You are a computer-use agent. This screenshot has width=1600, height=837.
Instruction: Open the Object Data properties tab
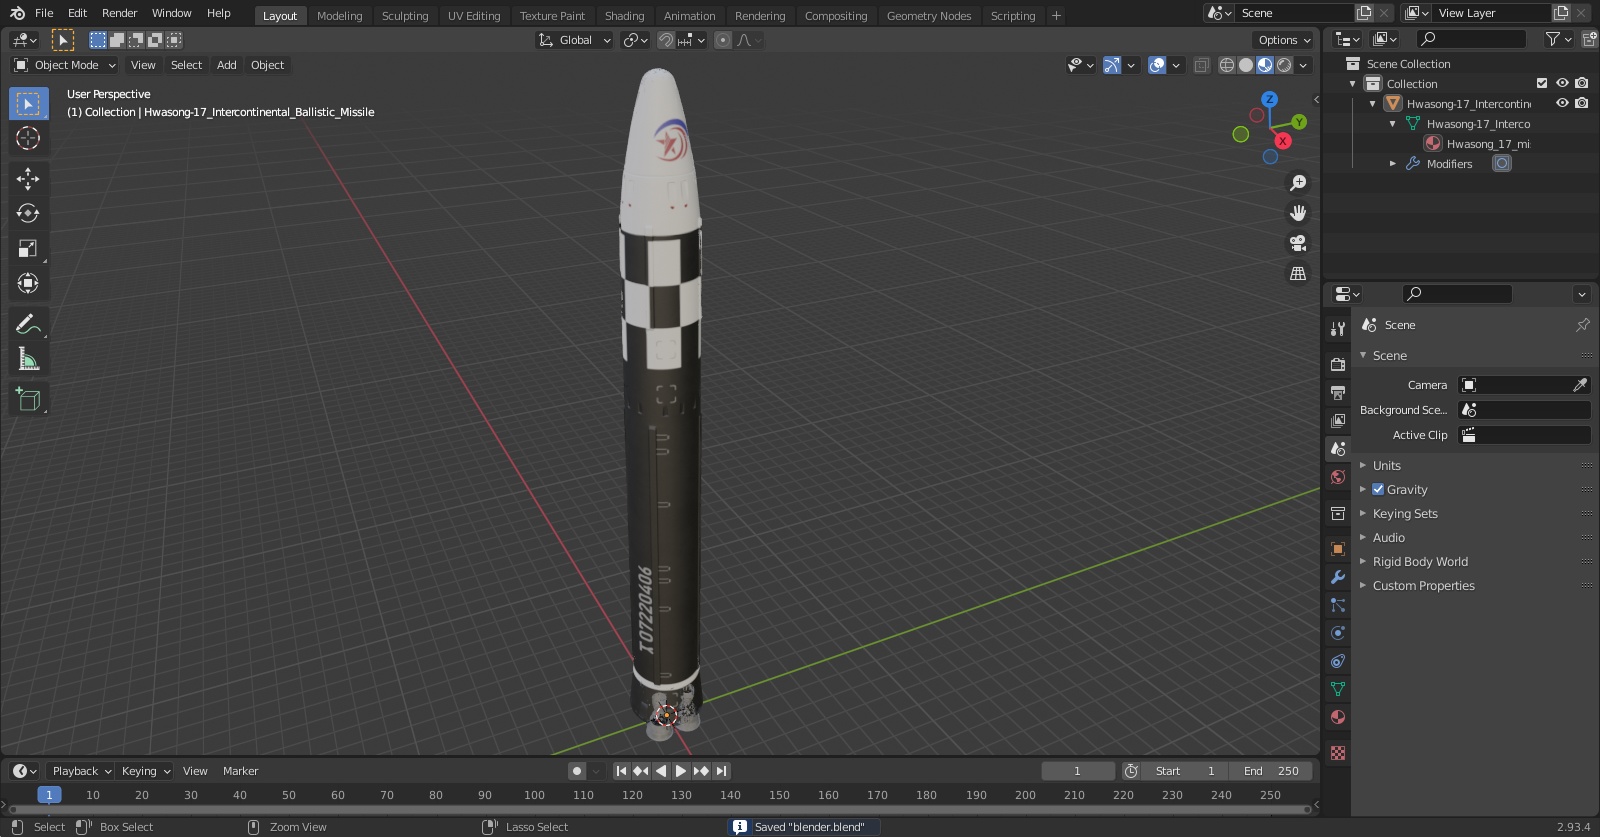tap(1337, 689)
